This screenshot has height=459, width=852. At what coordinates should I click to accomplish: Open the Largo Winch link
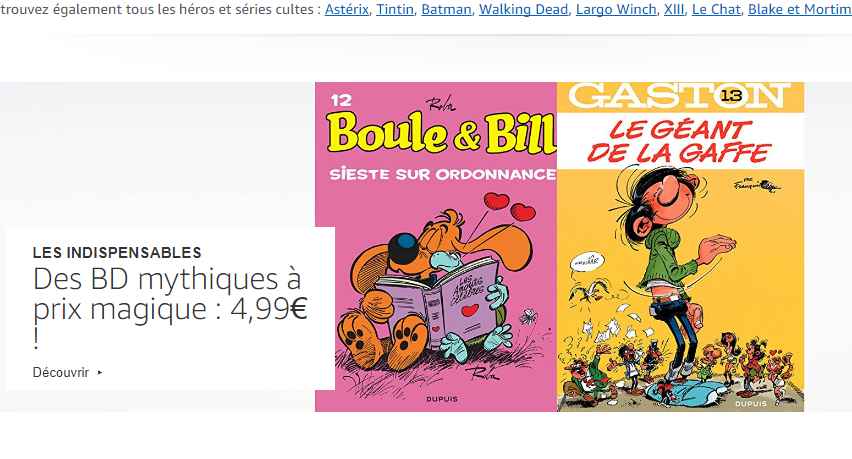616,9
